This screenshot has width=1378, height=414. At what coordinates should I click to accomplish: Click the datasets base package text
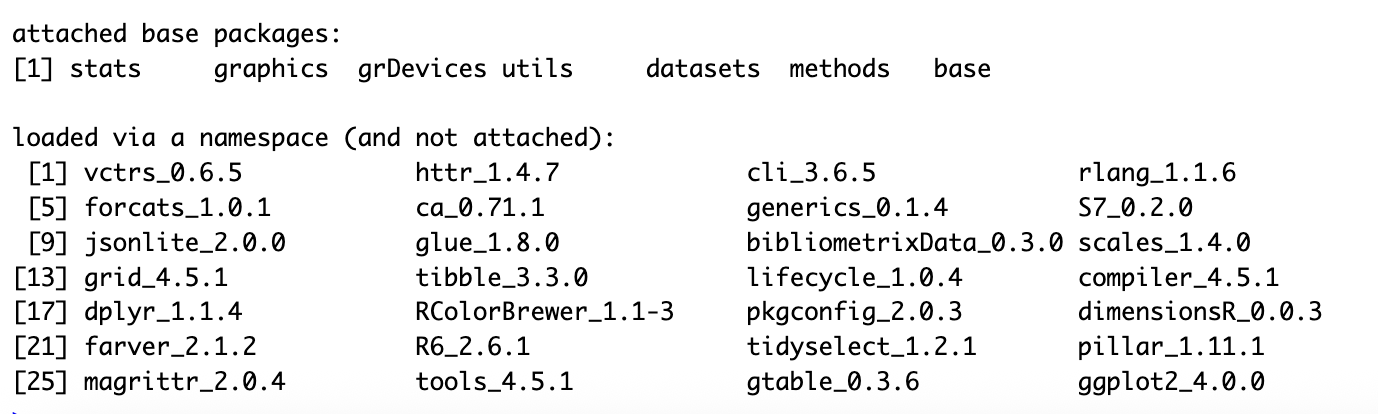pyautogui.click(x=702, y=69)
